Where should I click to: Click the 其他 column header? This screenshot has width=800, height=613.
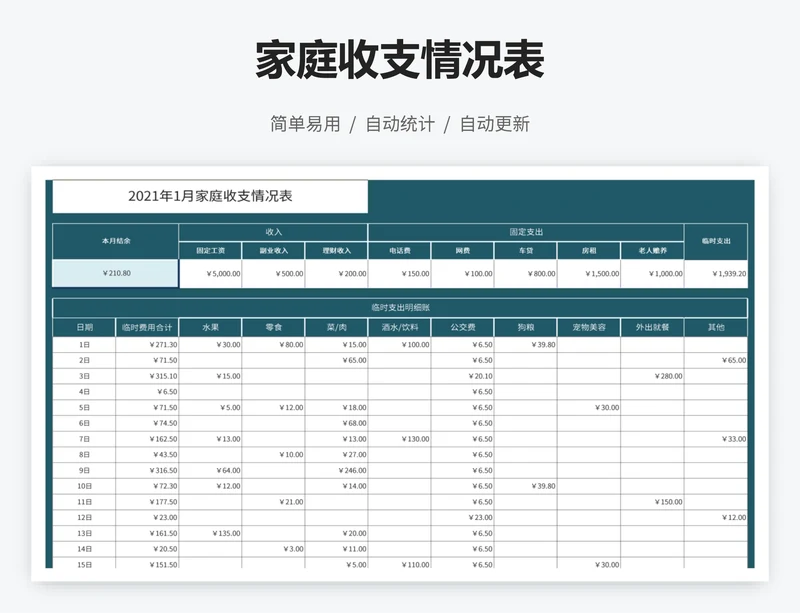[716, 327]
